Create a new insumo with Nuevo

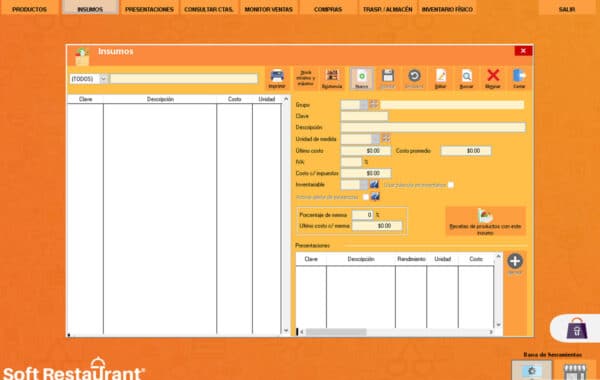click(x=361, y=79)
